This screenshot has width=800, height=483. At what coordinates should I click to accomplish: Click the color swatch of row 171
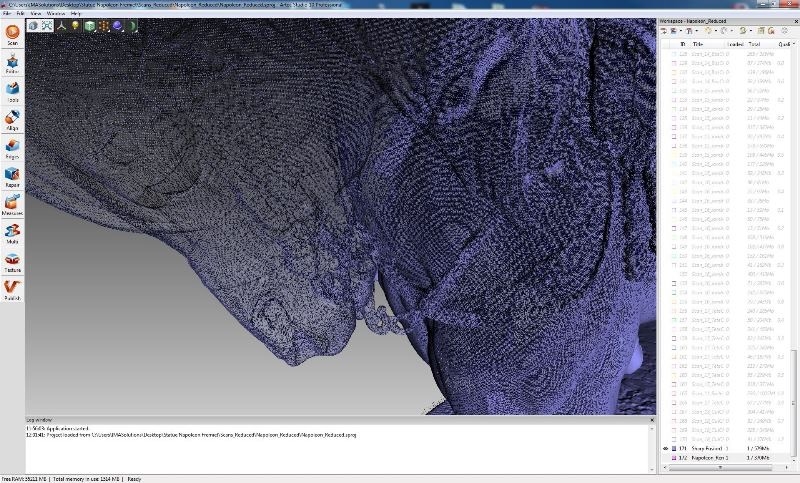pyautogui.click(x=674, y=449)
